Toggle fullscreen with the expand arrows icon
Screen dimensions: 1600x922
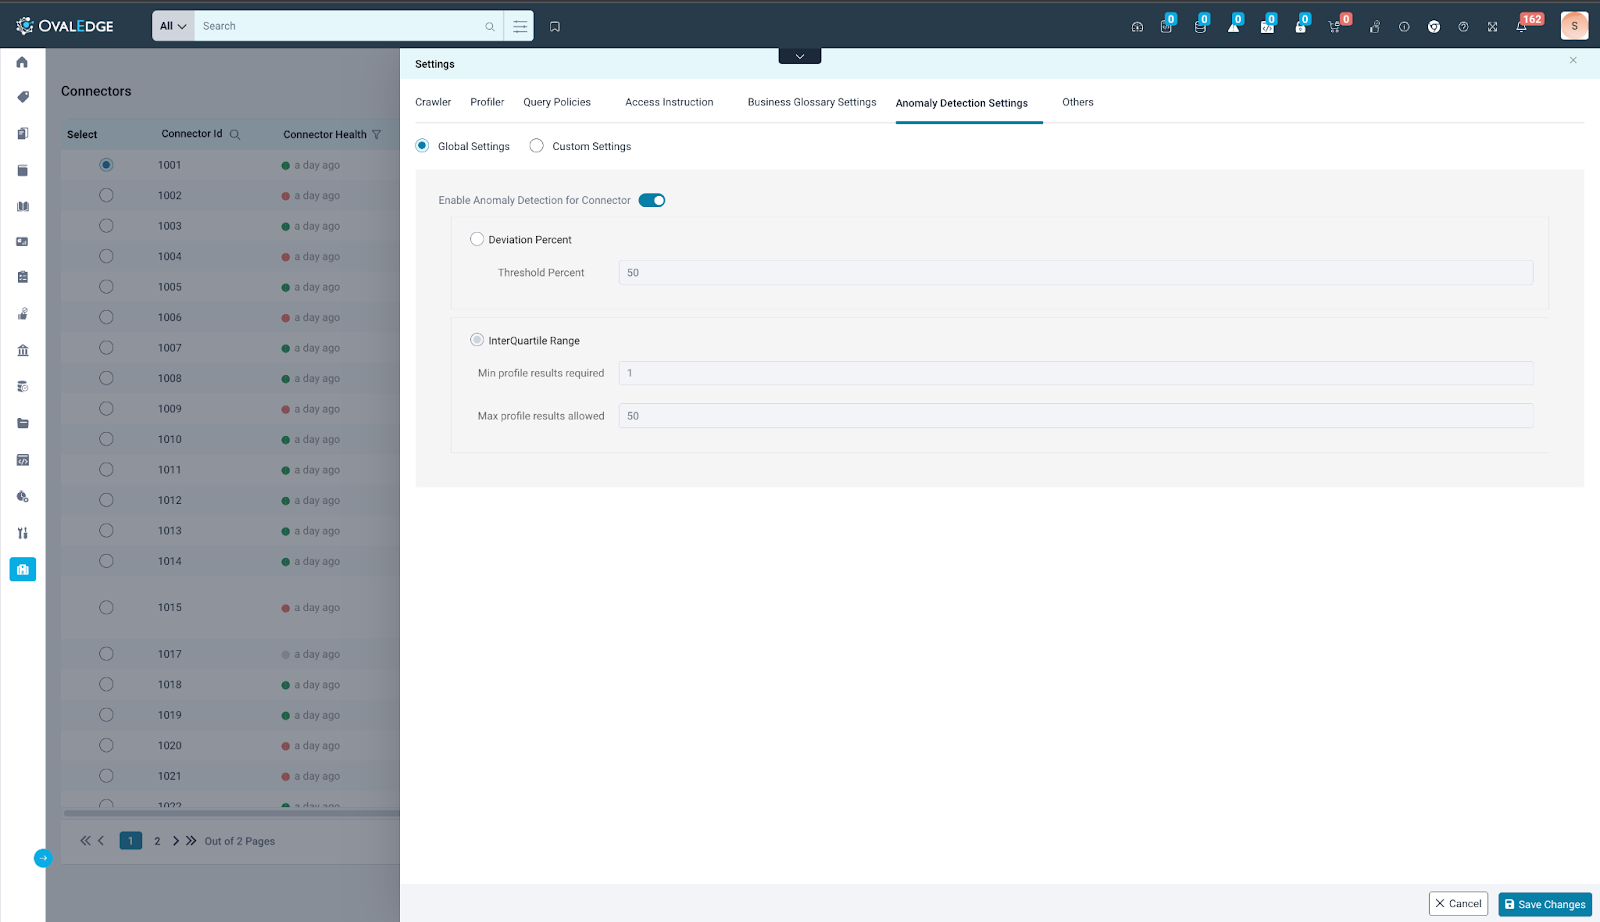point(1492,27)
